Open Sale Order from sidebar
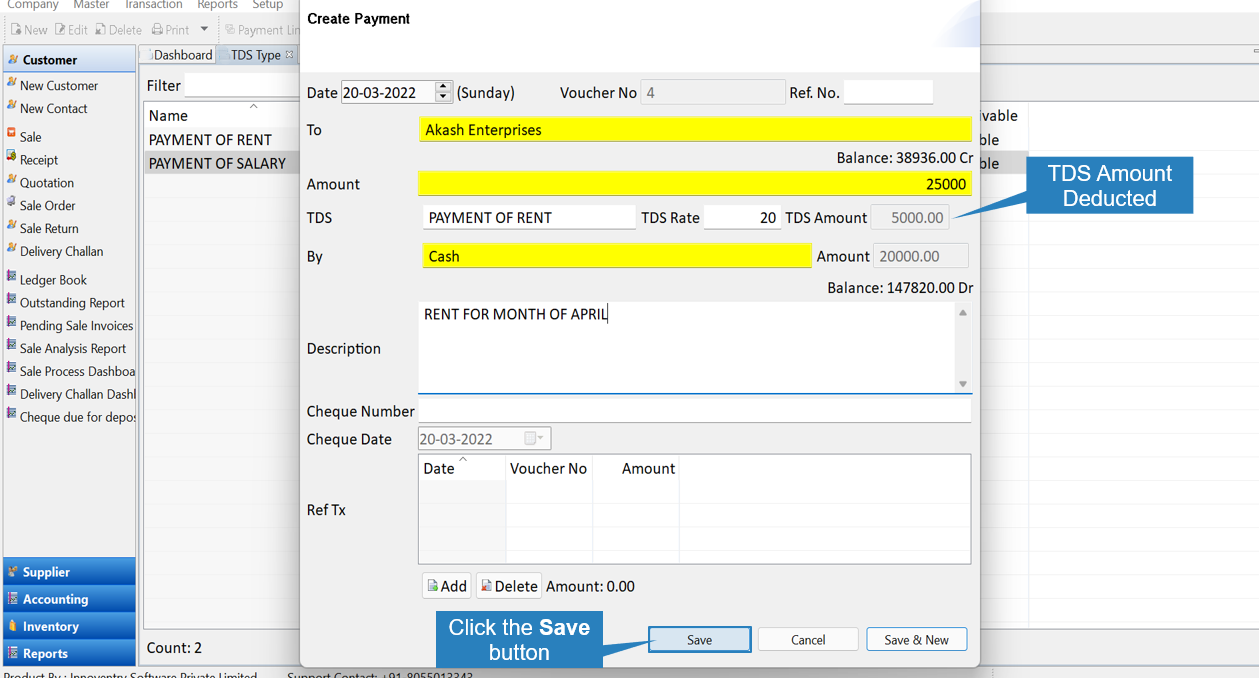 47,206
